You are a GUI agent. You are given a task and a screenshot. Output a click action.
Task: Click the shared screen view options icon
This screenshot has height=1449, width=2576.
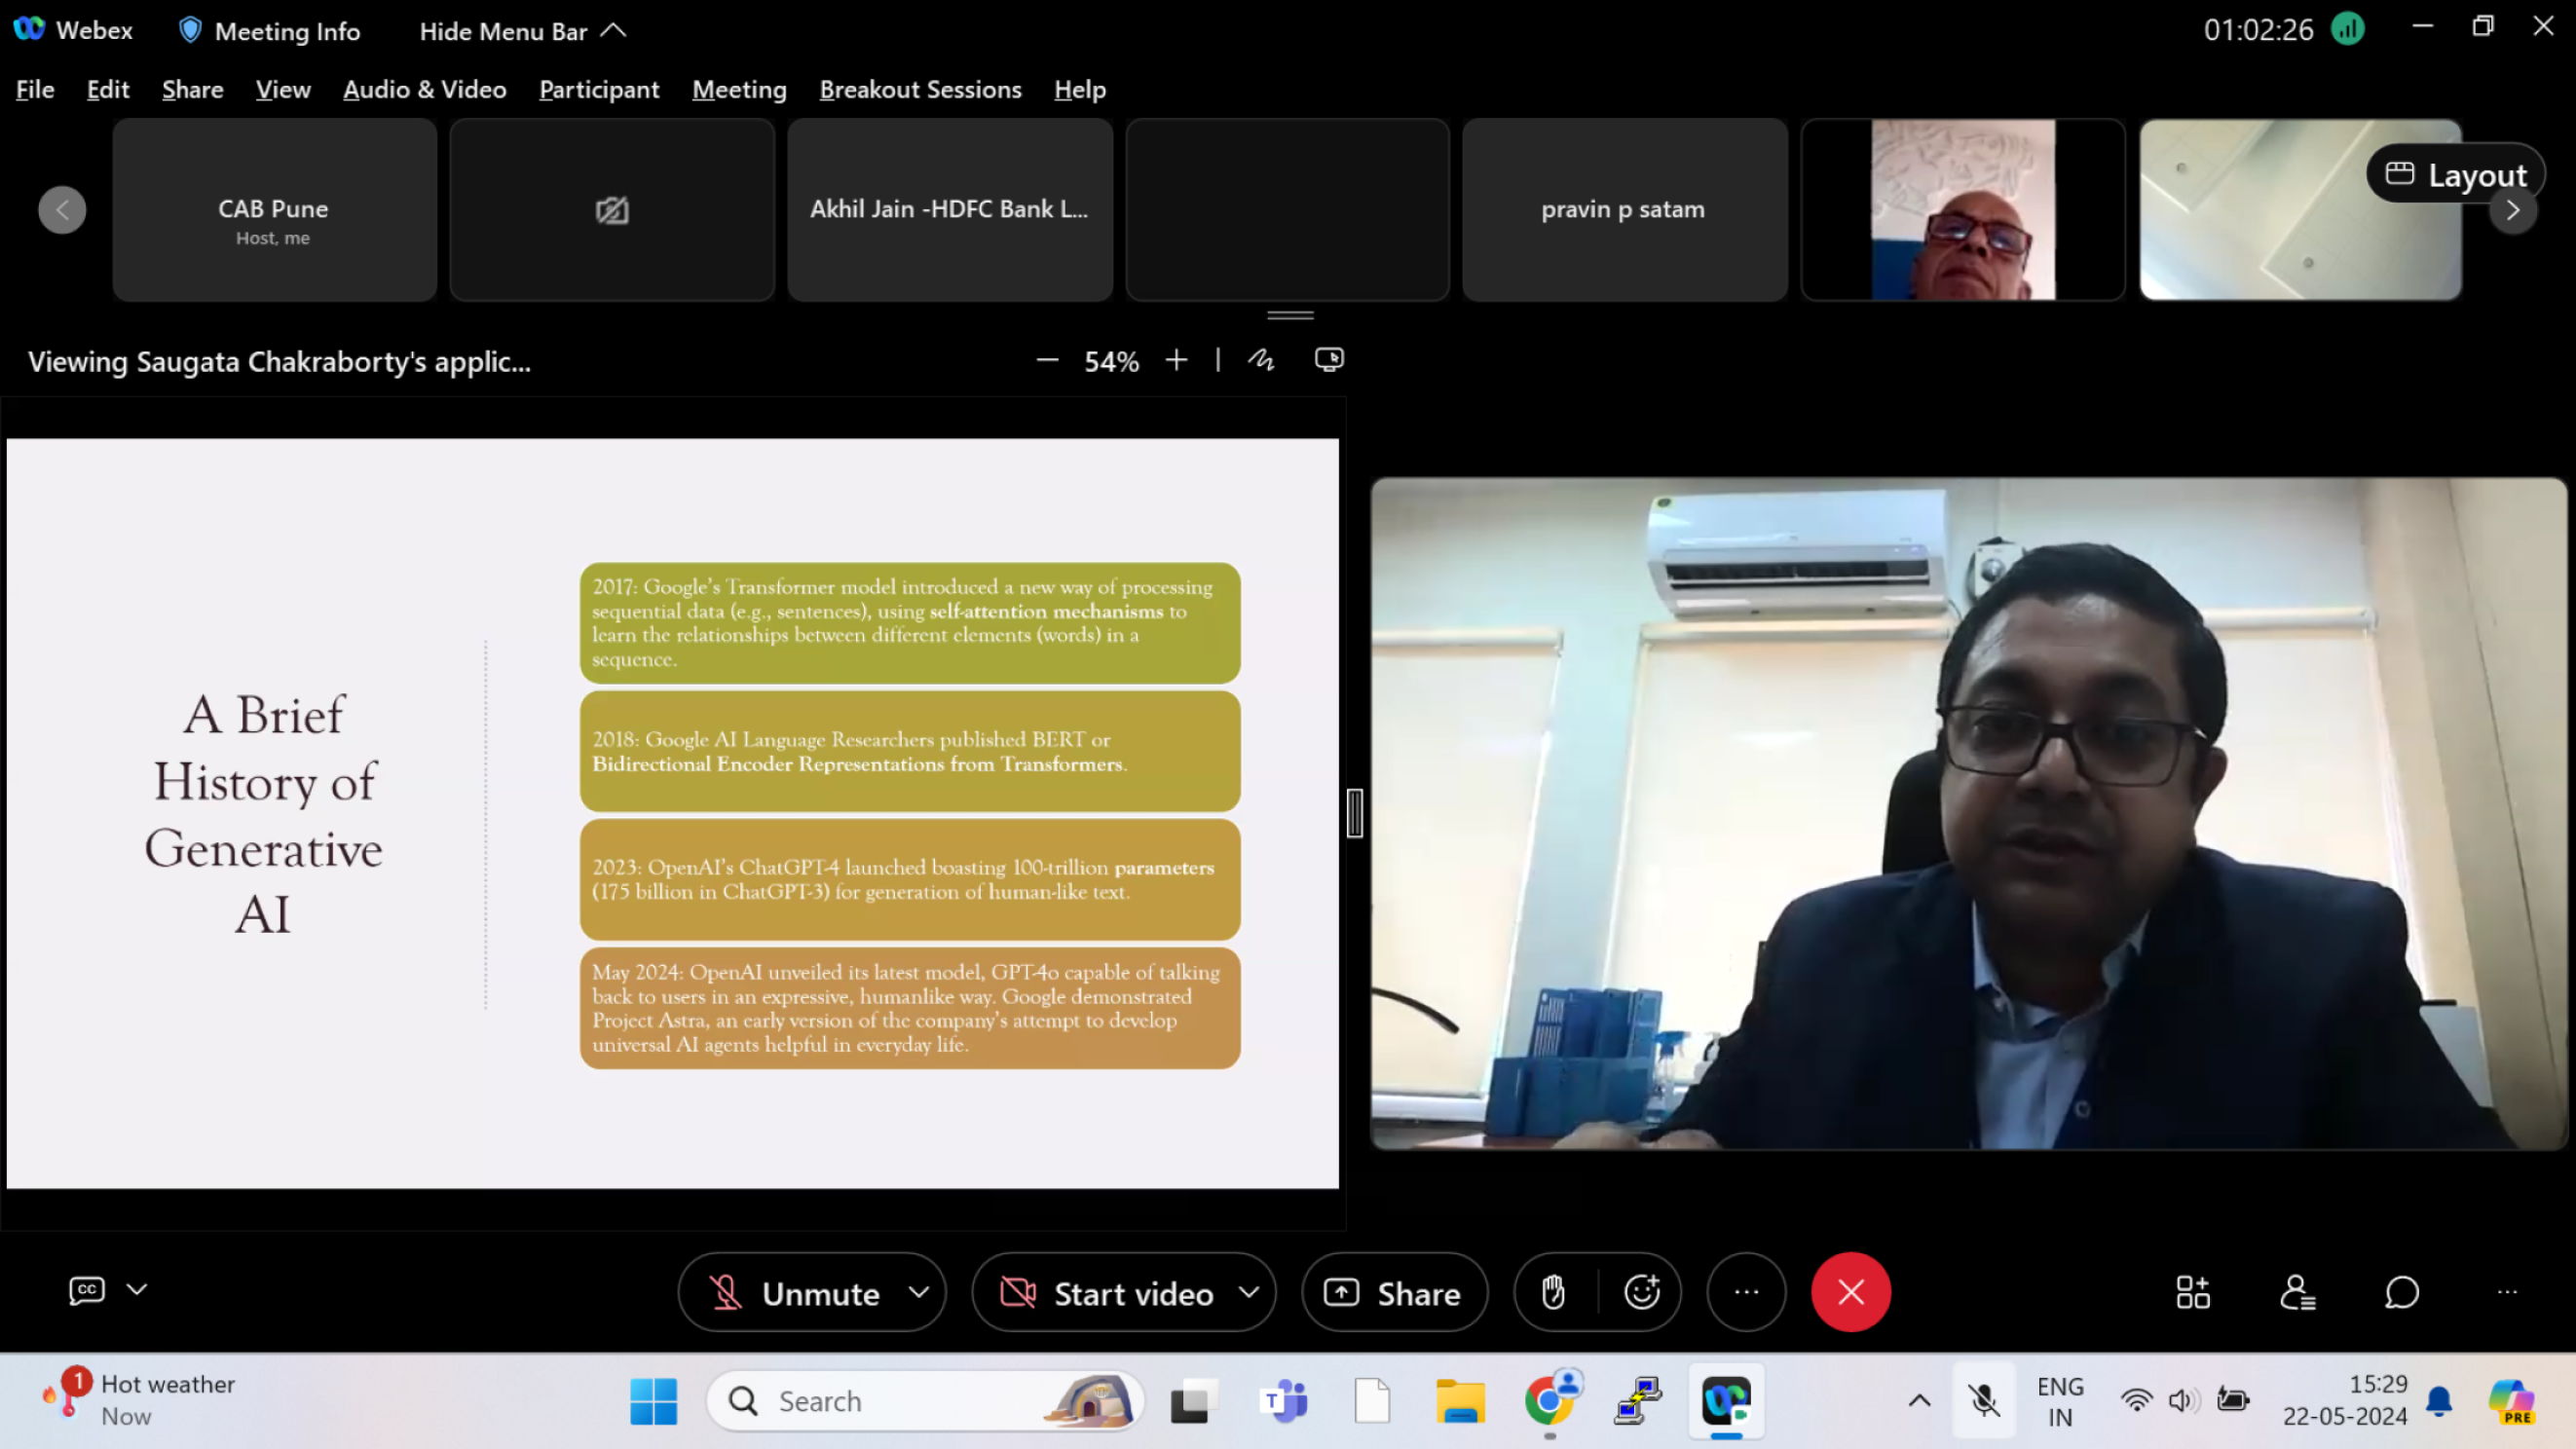point(1329,360)
